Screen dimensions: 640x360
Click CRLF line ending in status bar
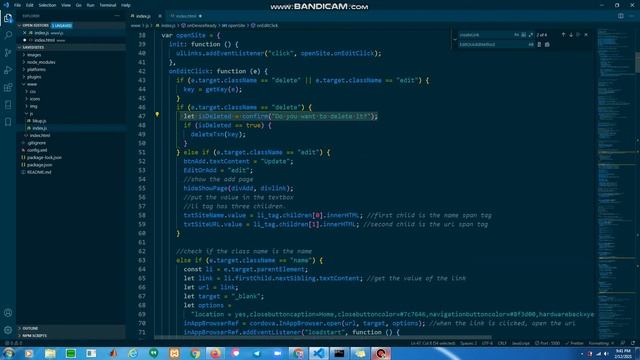pos(502,343)
